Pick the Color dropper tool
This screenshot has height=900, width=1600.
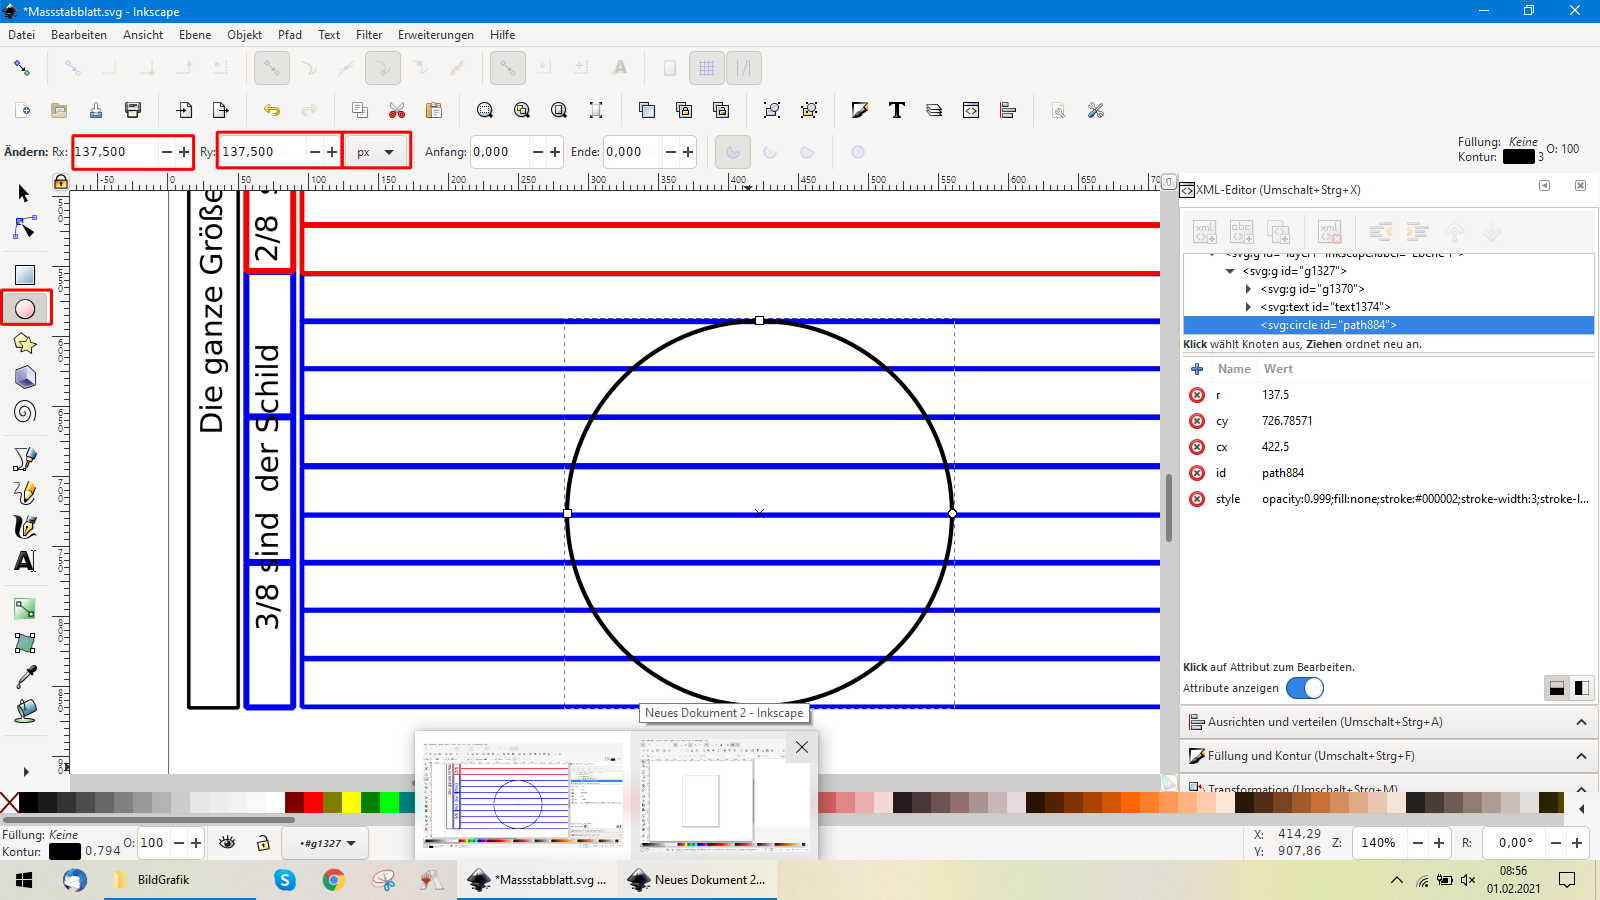pos(26,677)
